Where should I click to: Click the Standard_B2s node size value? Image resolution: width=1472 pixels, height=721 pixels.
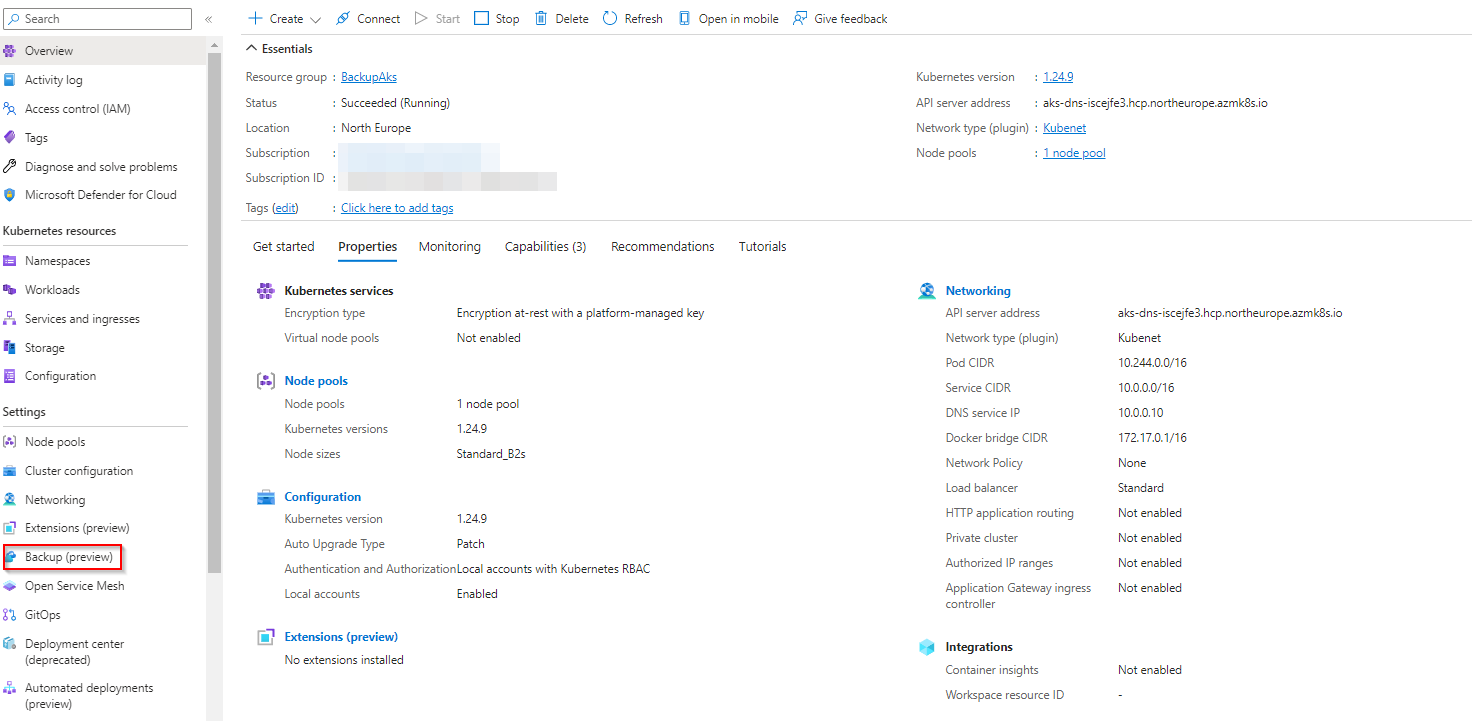tap(491, 454)
